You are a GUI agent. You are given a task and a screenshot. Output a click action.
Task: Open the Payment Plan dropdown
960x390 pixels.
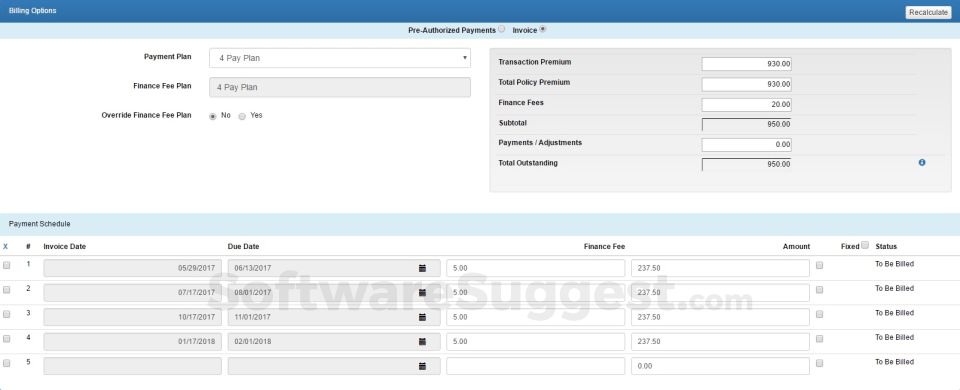(x=340, y=58)
